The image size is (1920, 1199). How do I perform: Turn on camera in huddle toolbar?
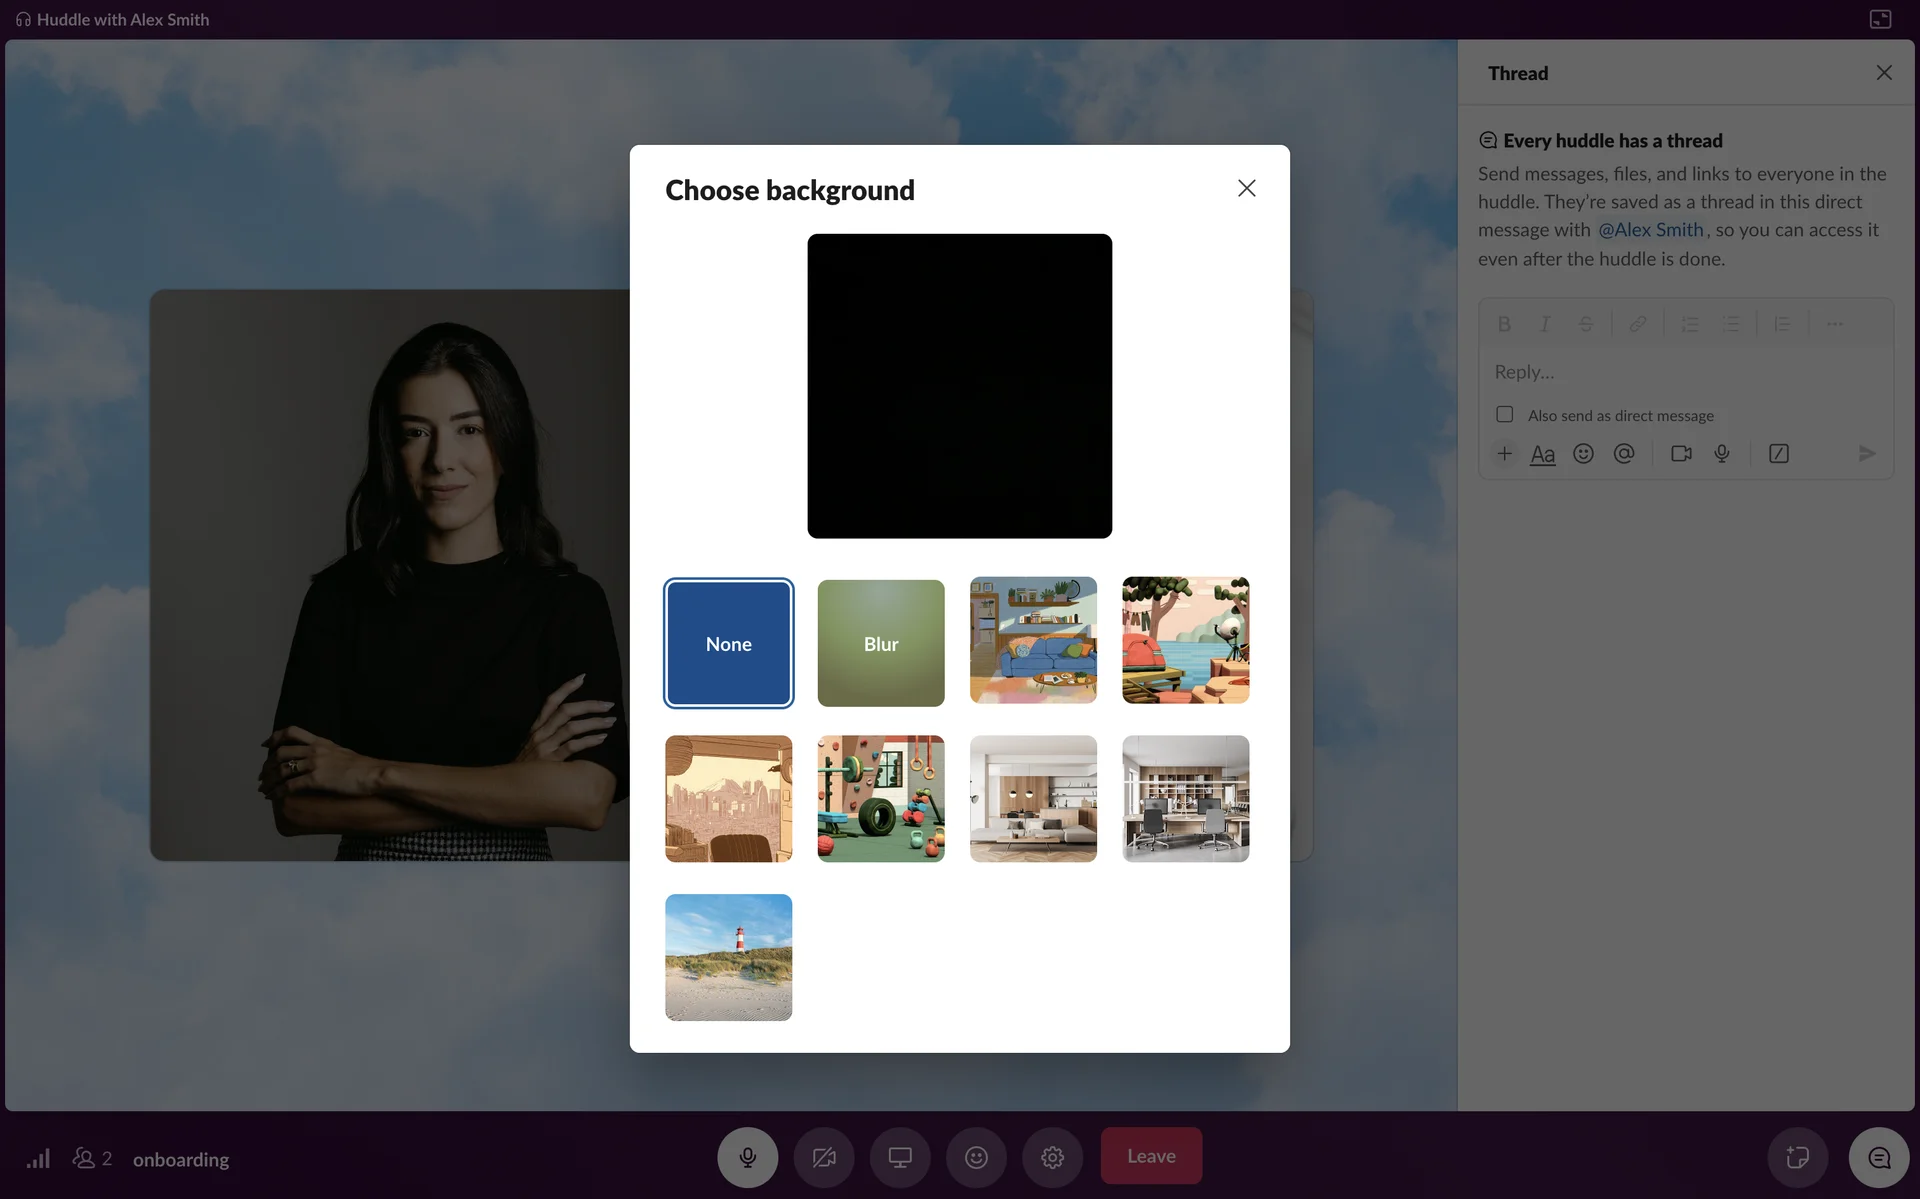point(824,1157)
